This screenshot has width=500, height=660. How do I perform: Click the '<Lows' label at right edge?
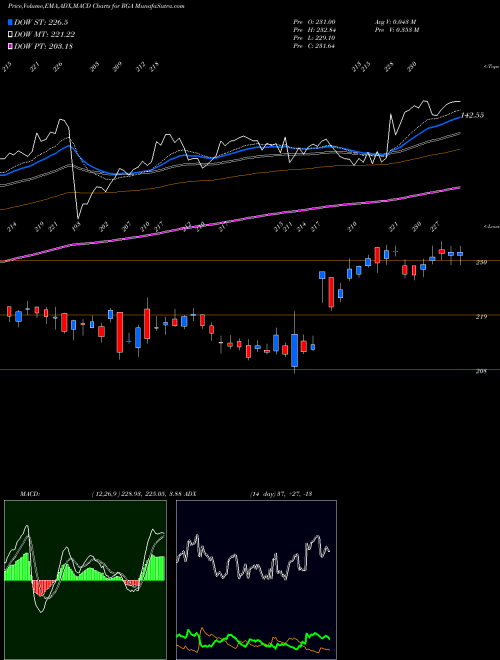(491, 226)
